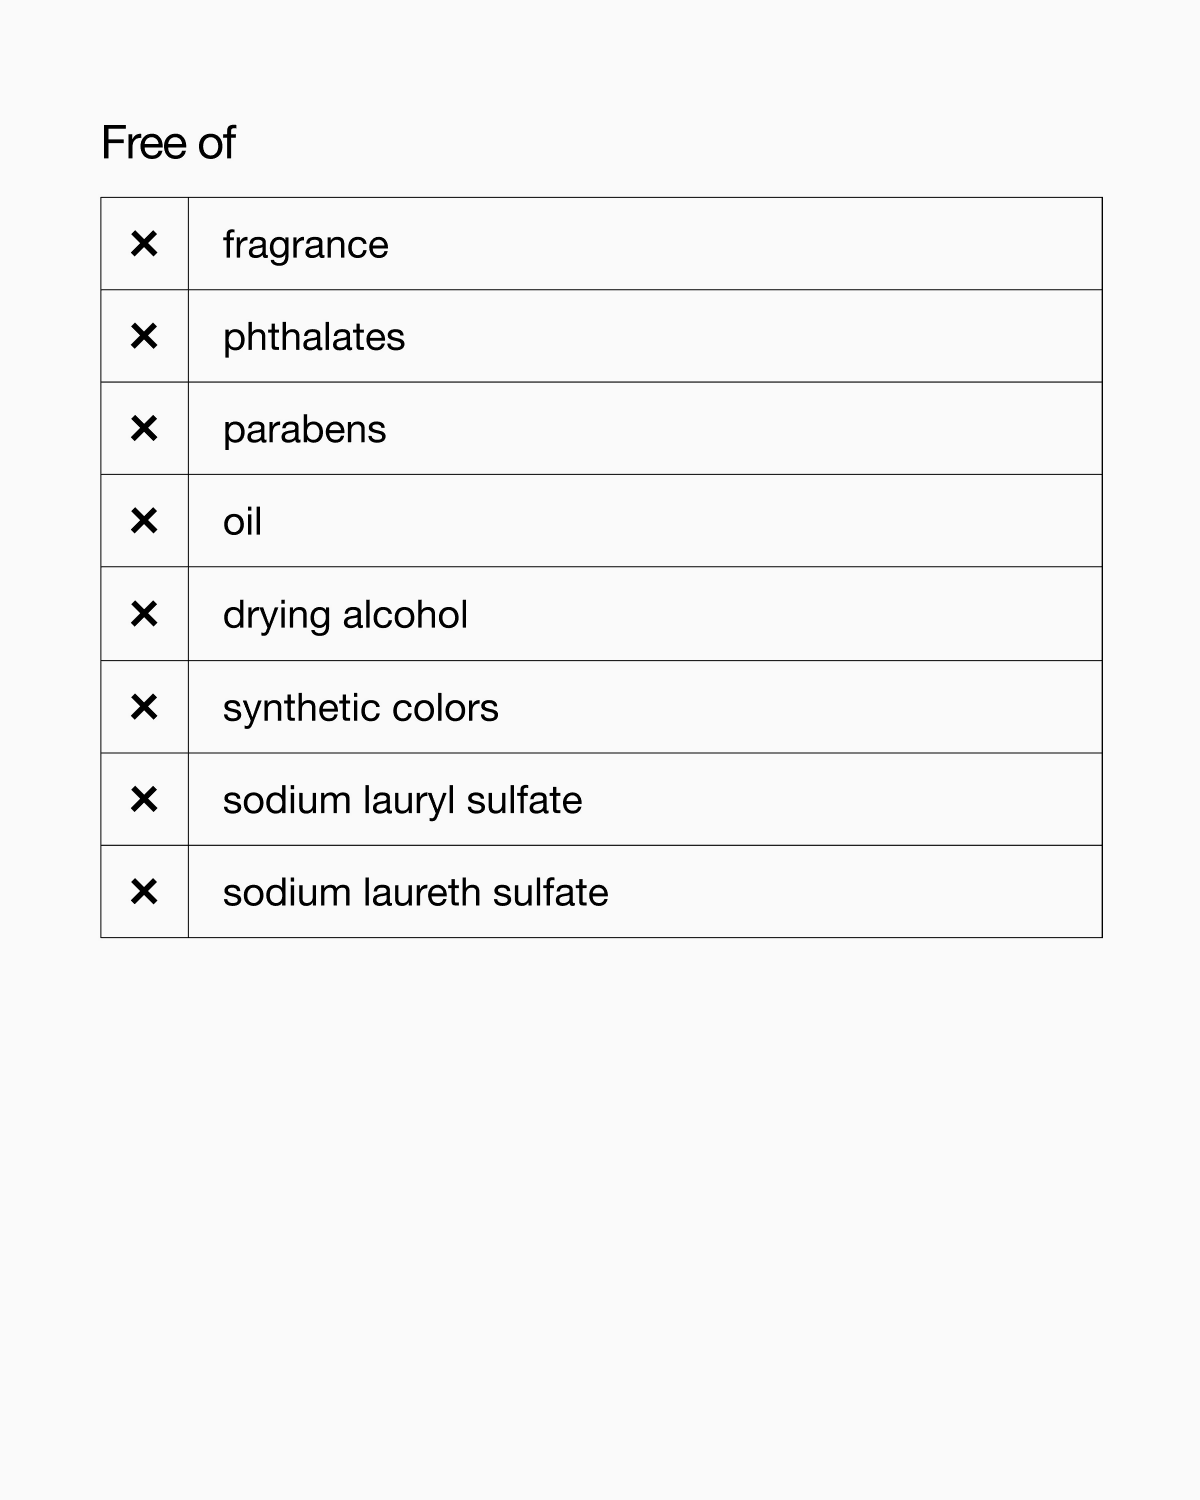Click the X mark next to phthalates
The height and width of the screenshot is (1500, 1200).
[144, 337]
